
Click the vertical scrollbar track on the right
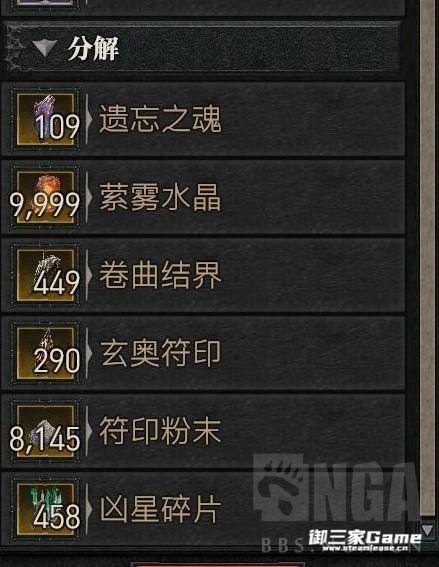coord(427,259)
